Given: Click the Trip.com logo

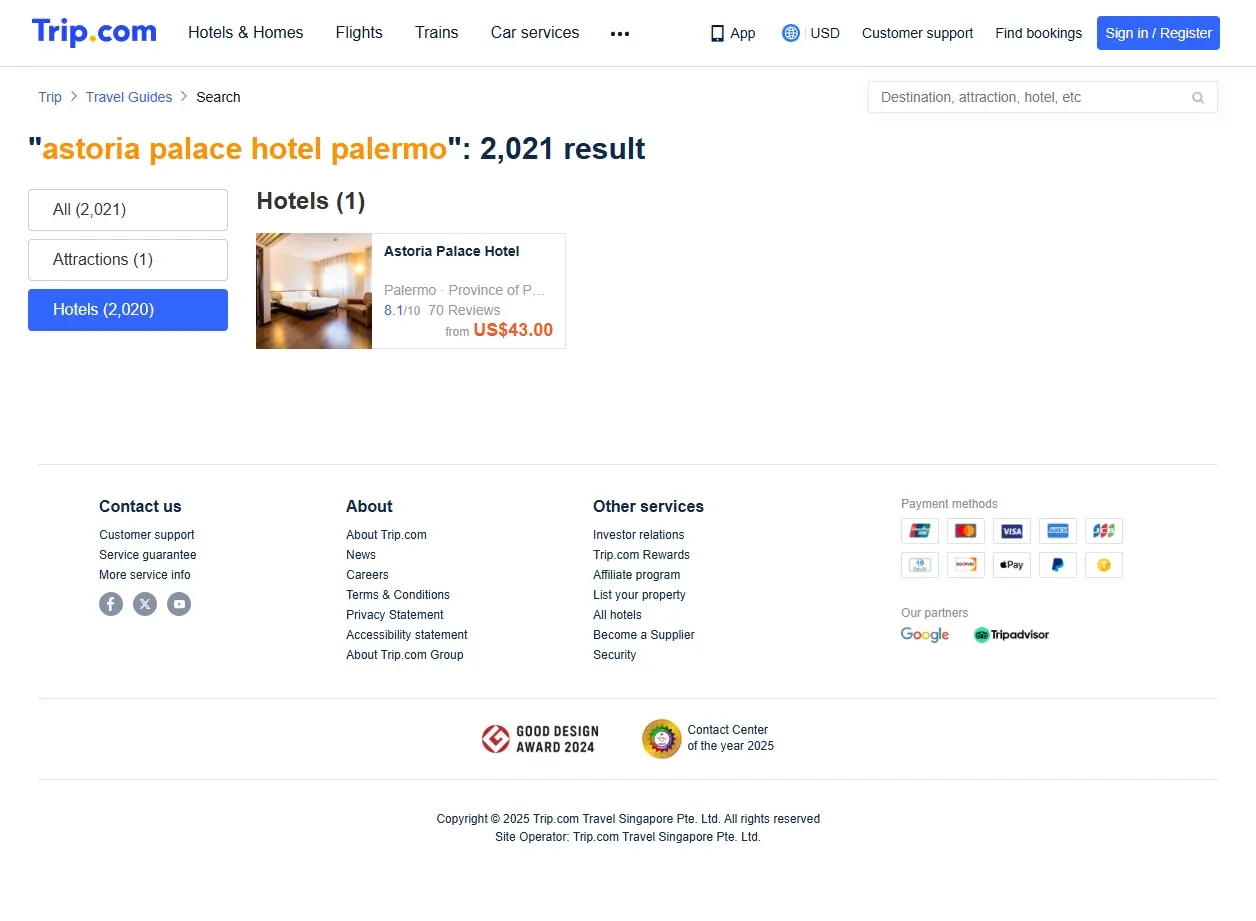Looking at the screenshot, I should click(x=94, y=32).
